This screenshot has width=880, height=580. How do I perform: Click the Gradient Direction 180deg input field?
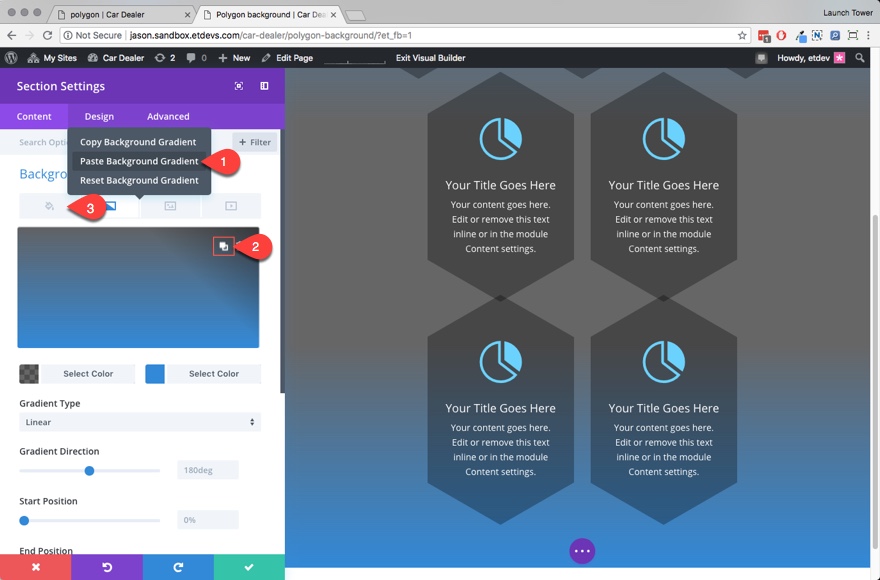tap(208, 470)
